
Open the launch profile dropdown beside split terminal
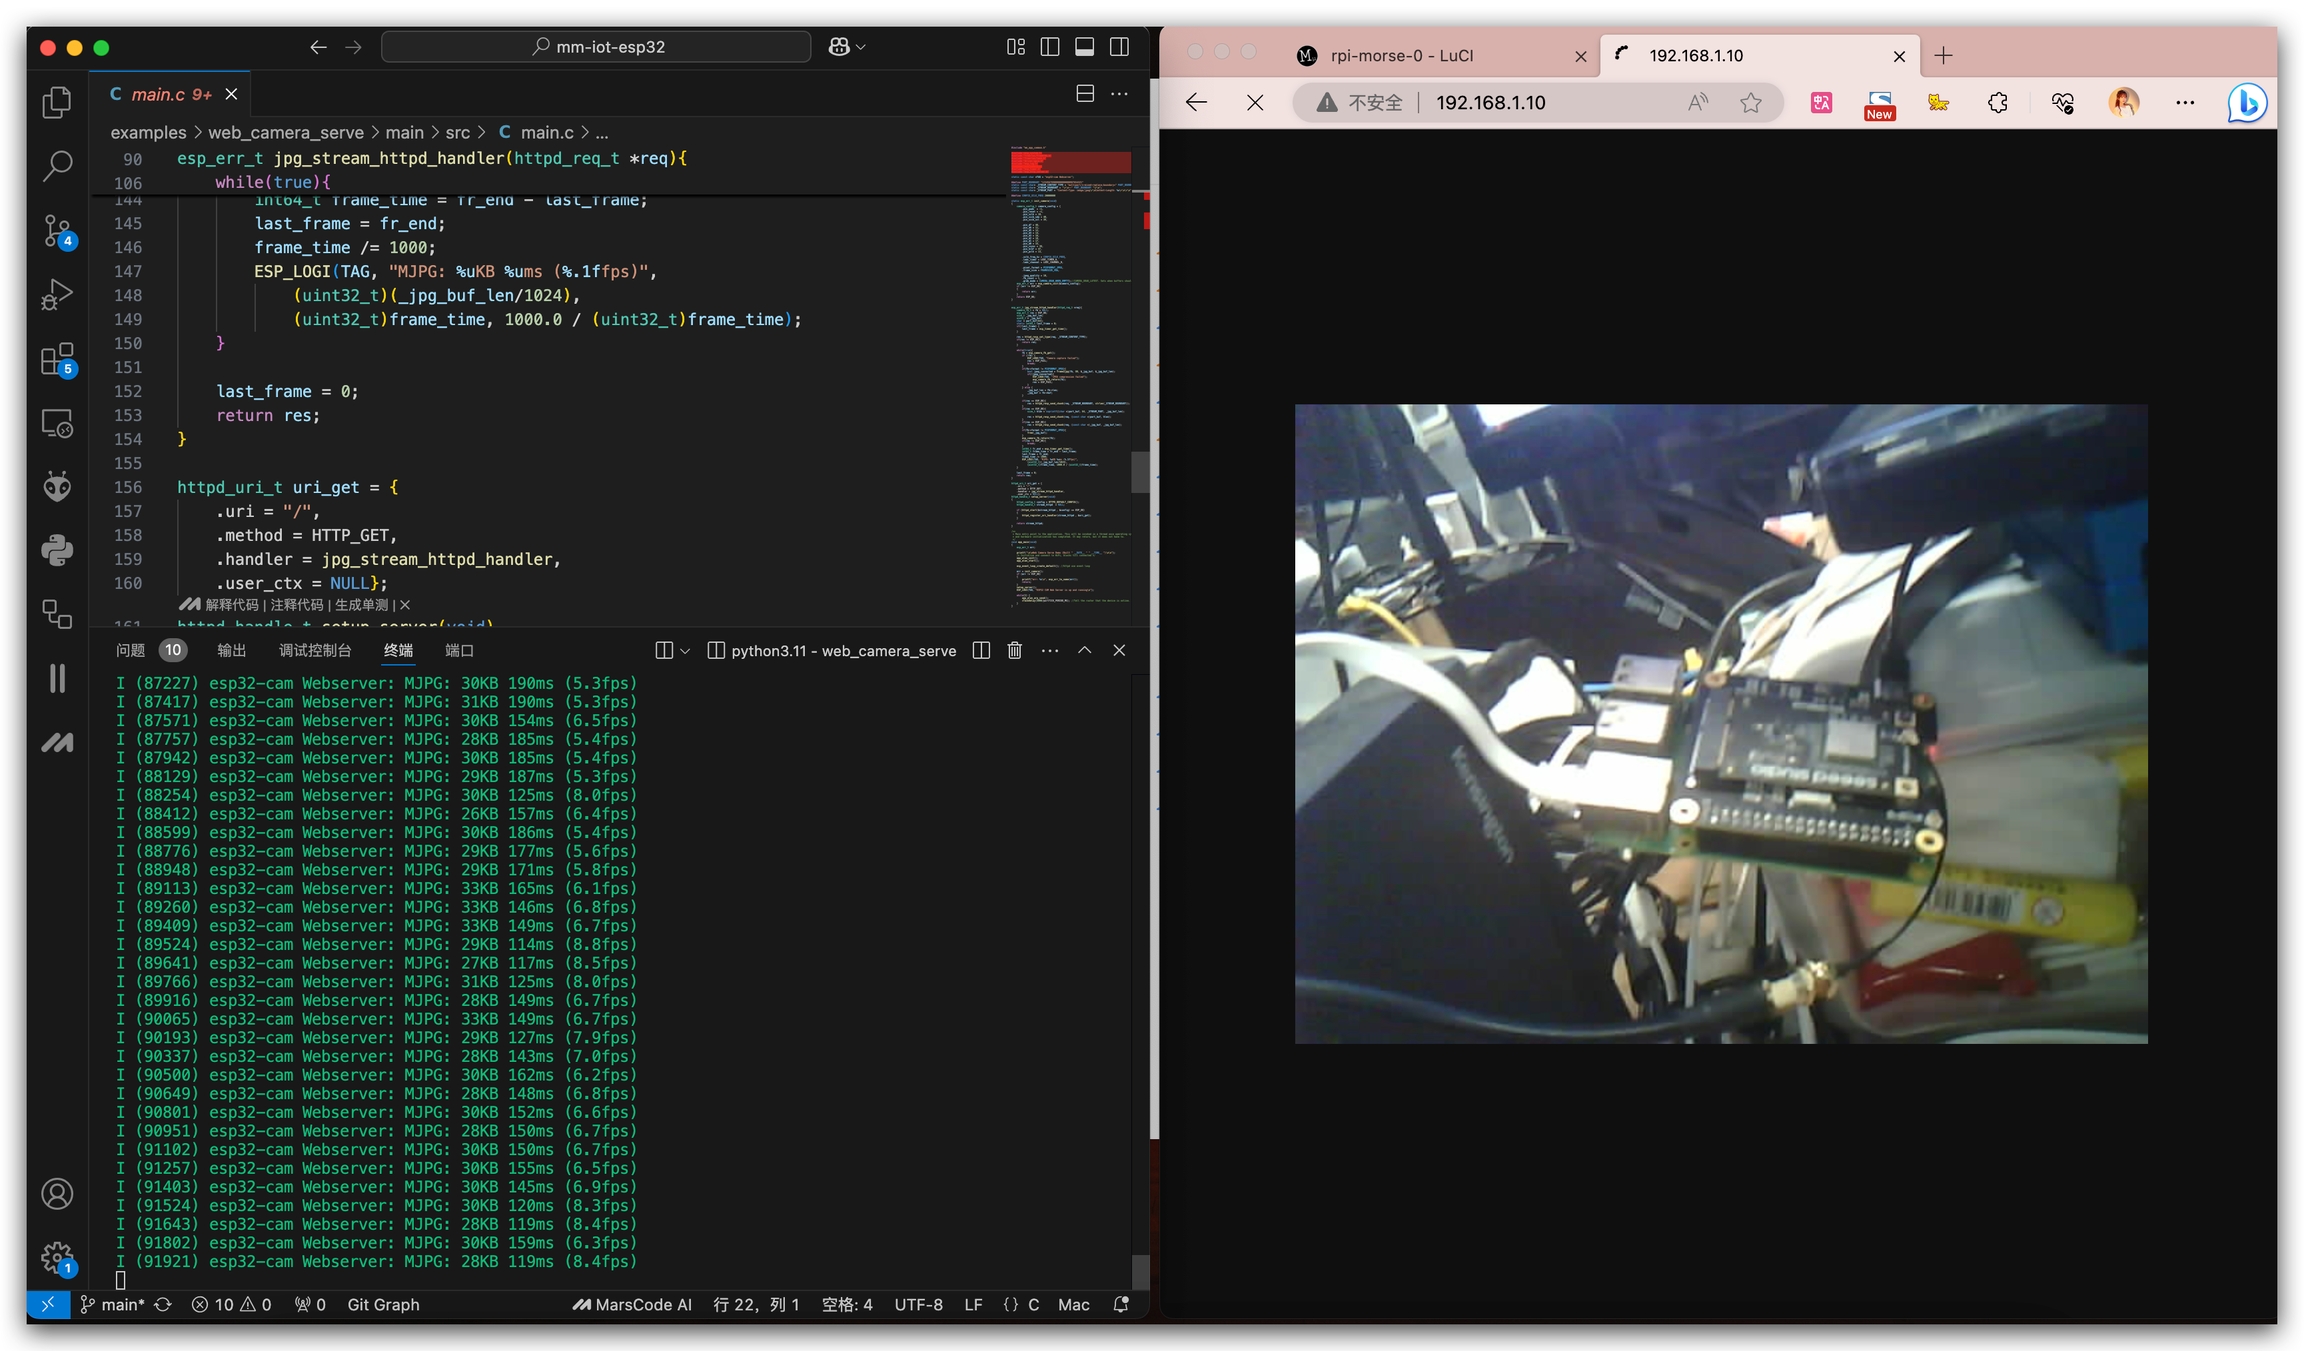click(x=685, y=651)
